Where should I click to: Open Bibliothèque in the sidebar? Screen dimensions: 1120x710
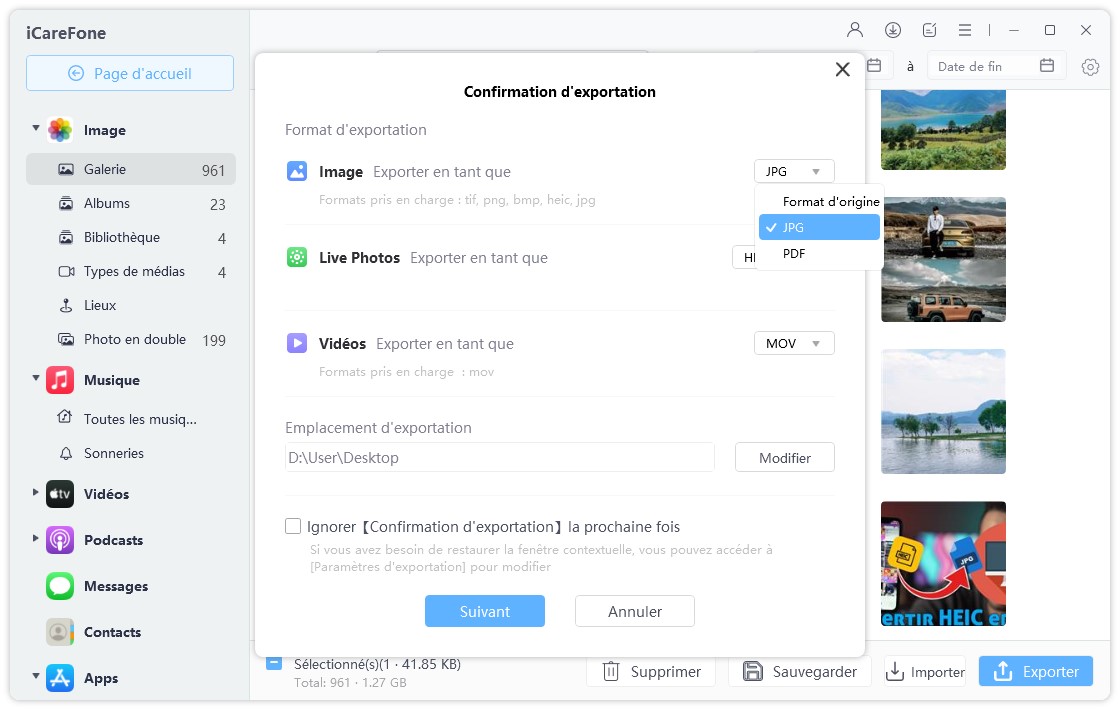tap(131, 237)
